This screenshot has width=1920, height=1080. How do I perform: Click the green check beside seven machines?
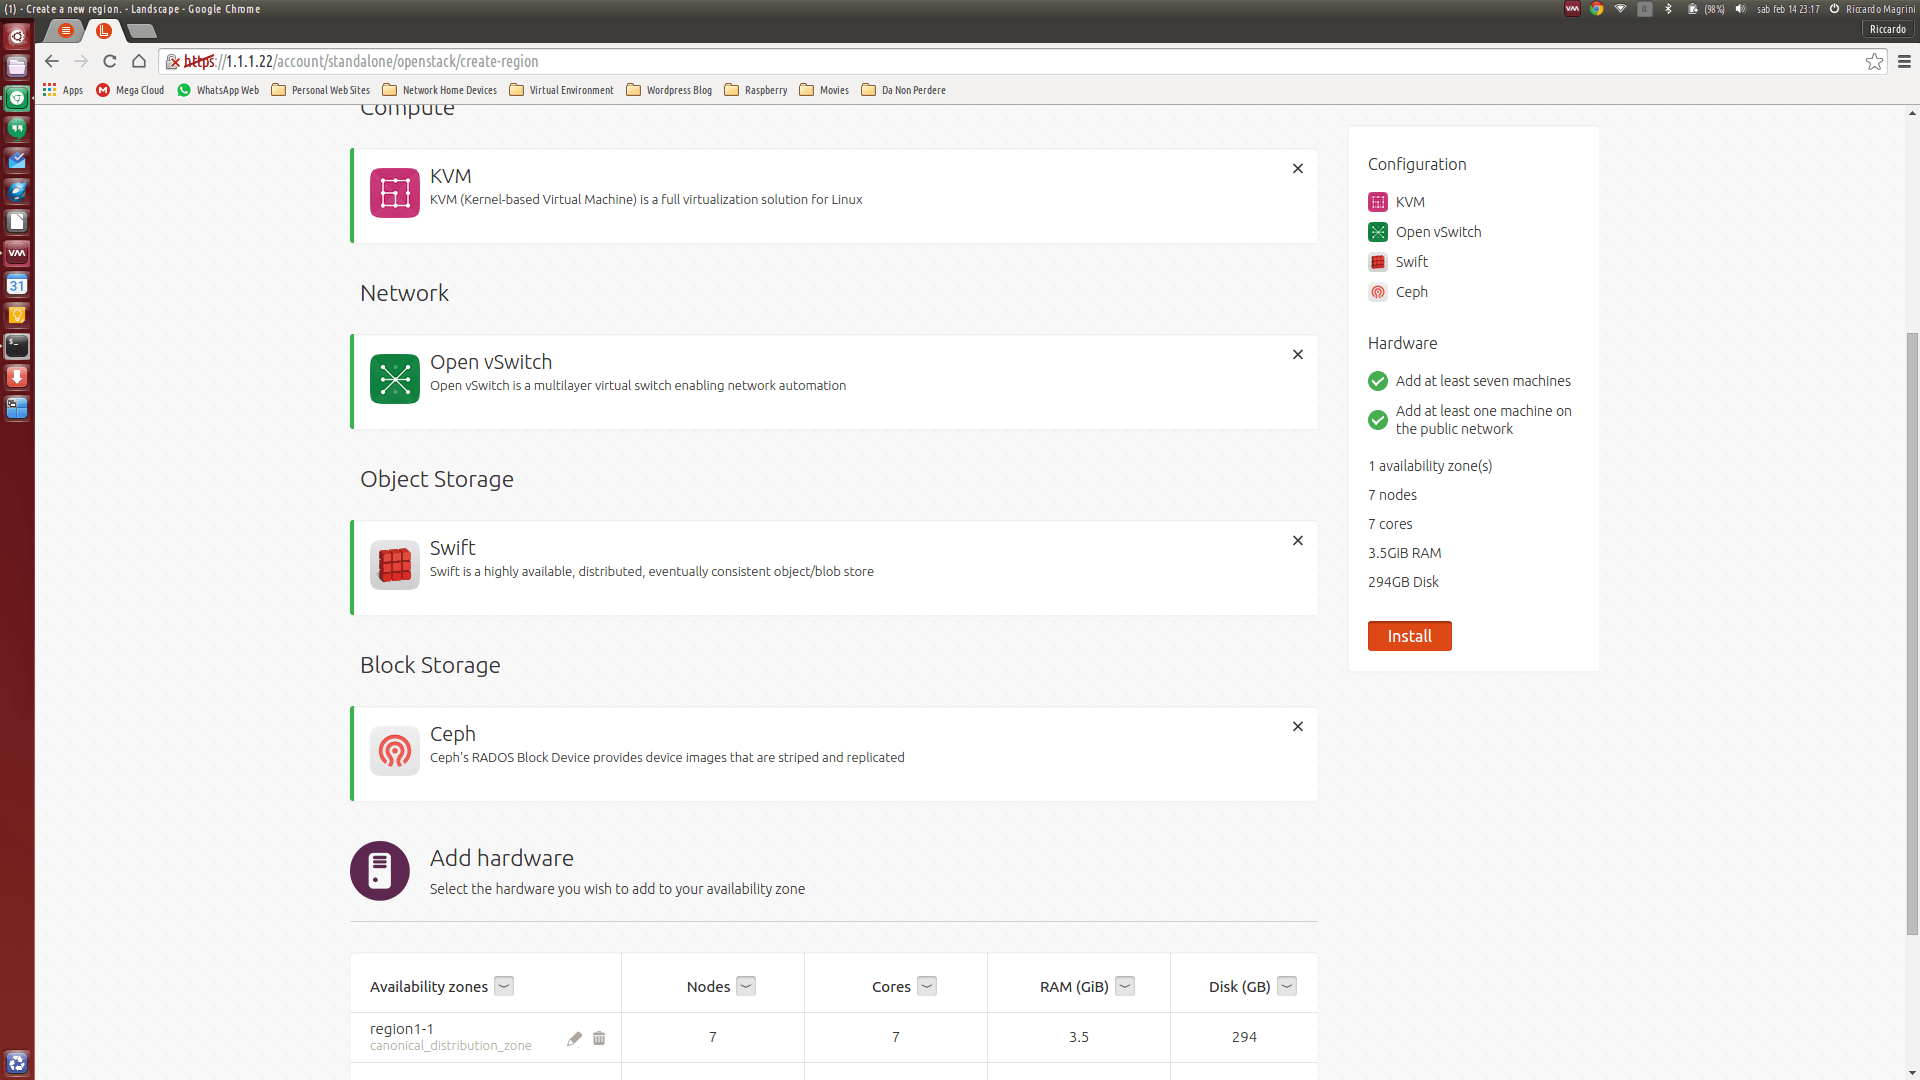tap(1378, 381)
